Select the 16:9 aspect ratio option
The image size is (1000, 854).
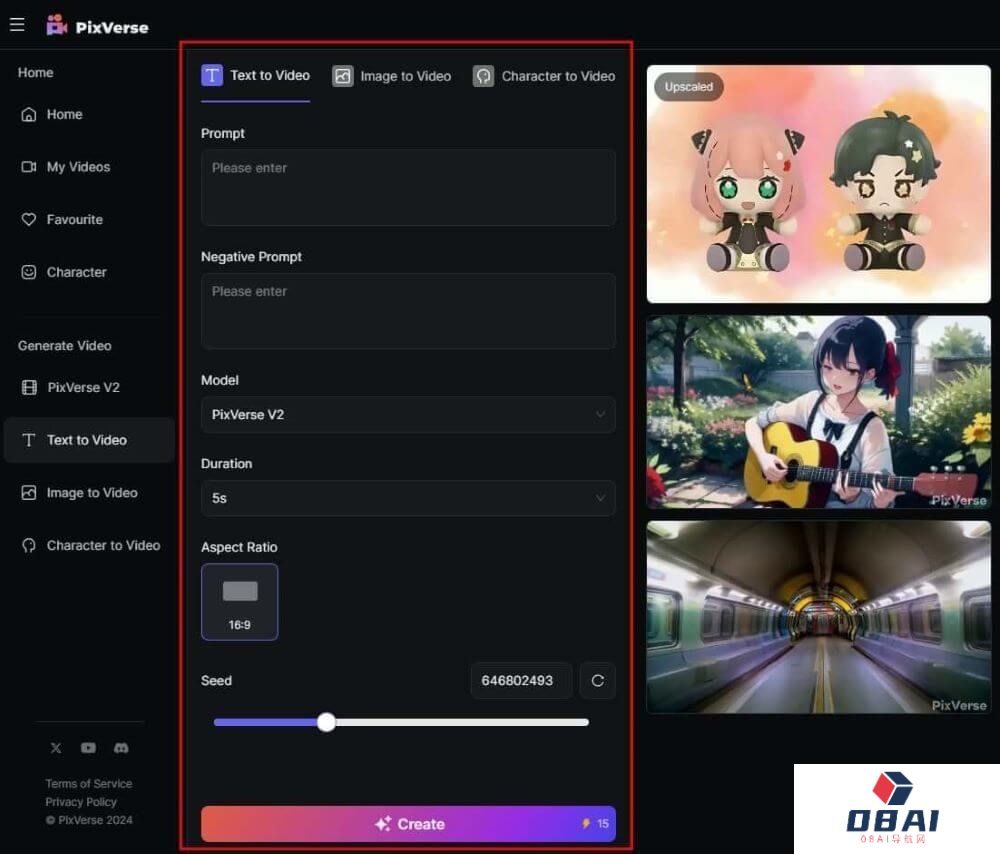point(240,602)
